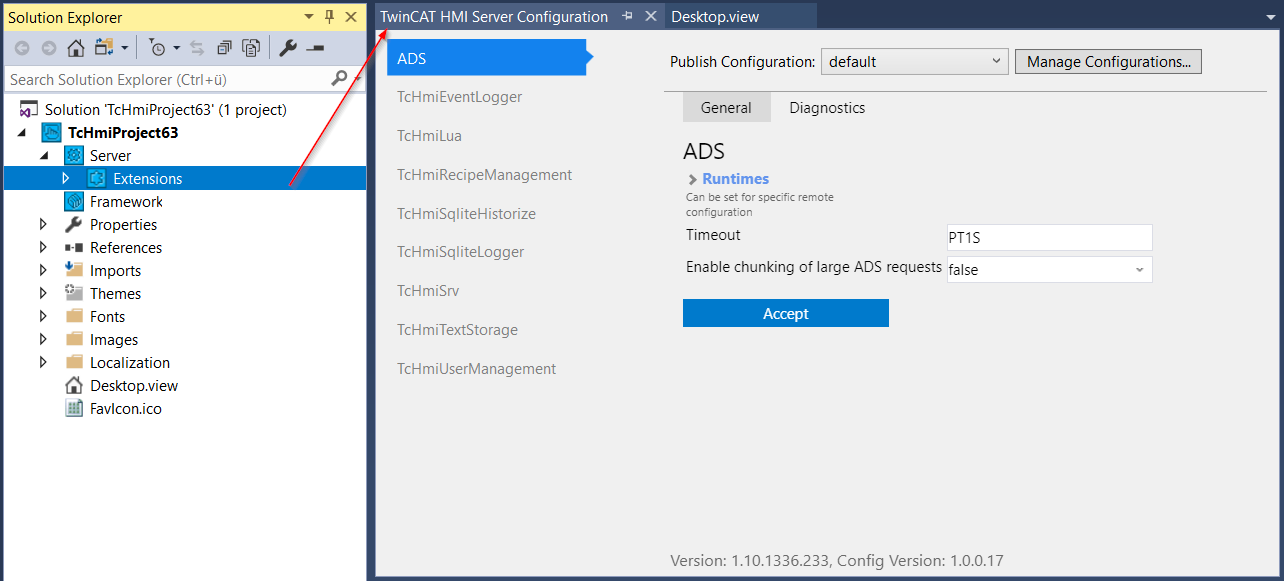This screenshot has width=1284, height=581.
Task: Select TcHmiRecipeManagement extension
Action: point(485,175)
